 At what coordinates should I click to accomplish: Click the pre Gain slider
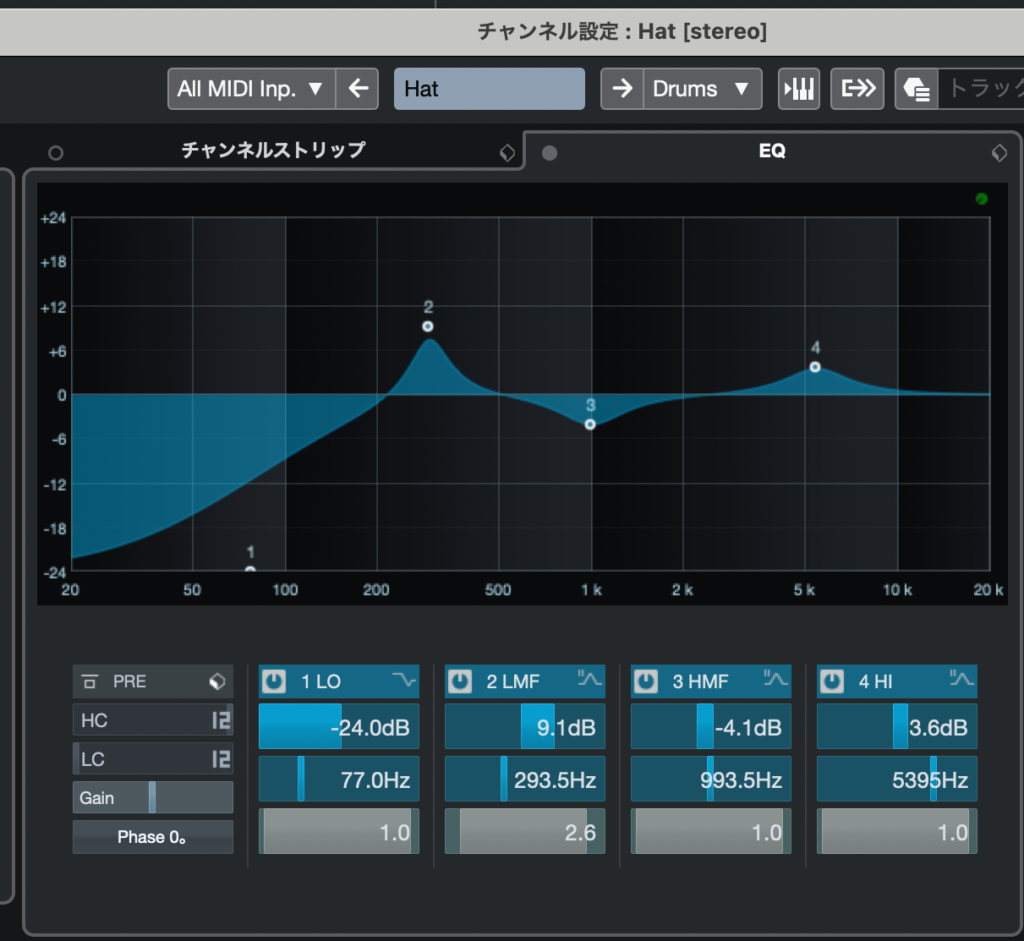(x=152, y=798)
